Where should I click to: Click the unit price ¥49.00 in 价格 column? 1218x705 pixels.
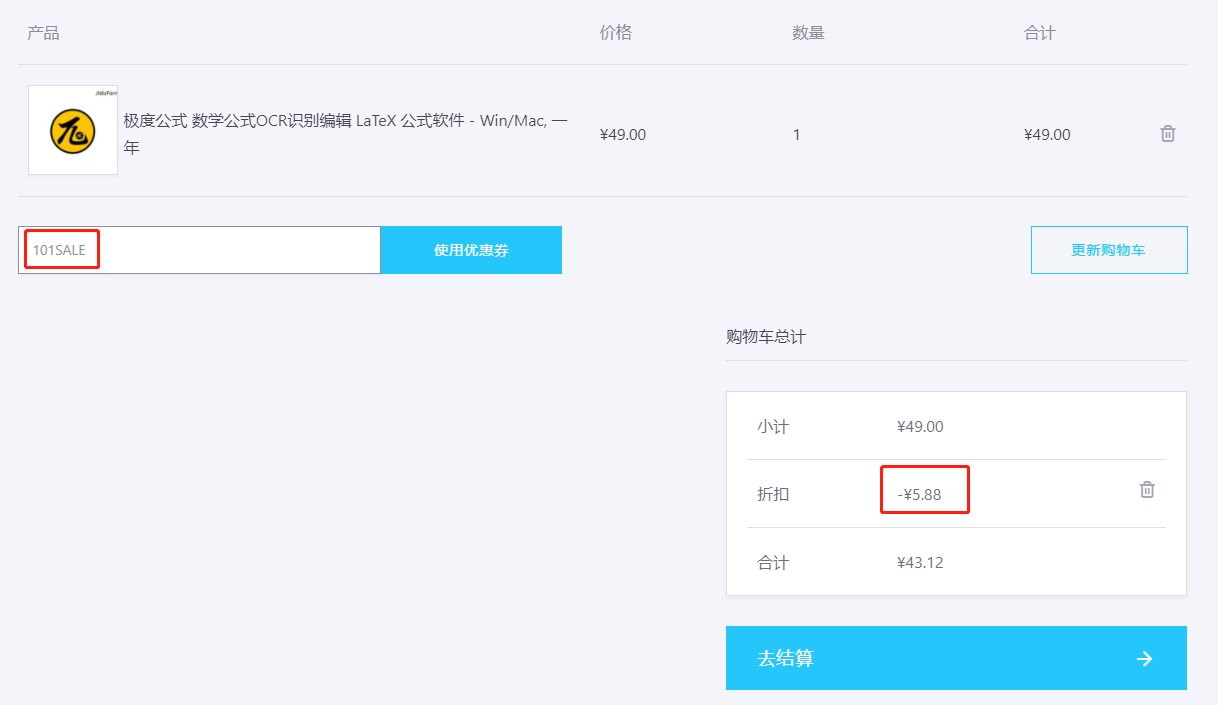click(x=622, y=135)
